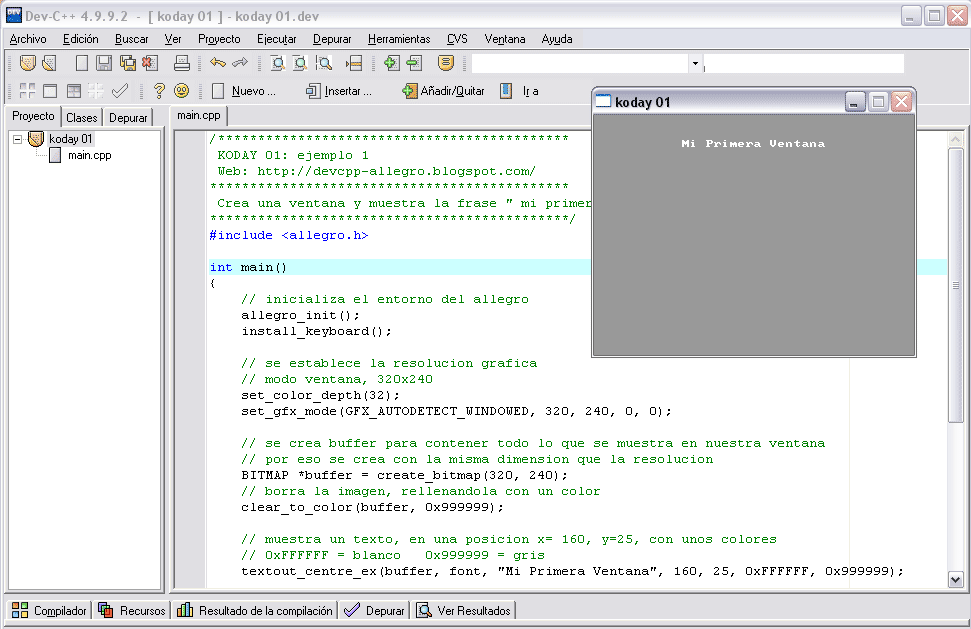Click 'set_color_depth(32);' in the editor
This screenshot has width=971, height=629.
320,395
